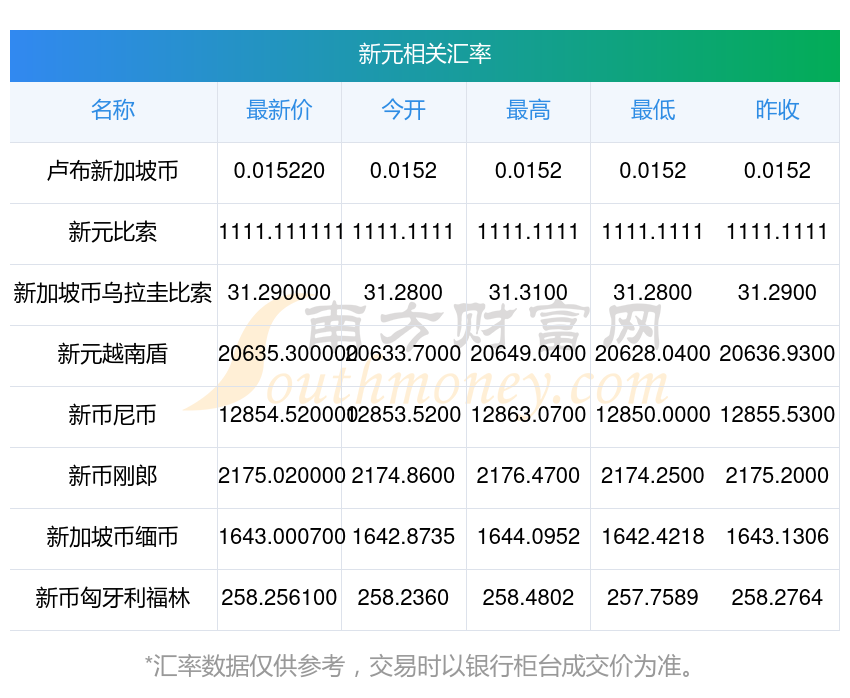This screenshot has height=698, width=850.
Task: Click high value 20649.0400
Action: coord(528,354)
